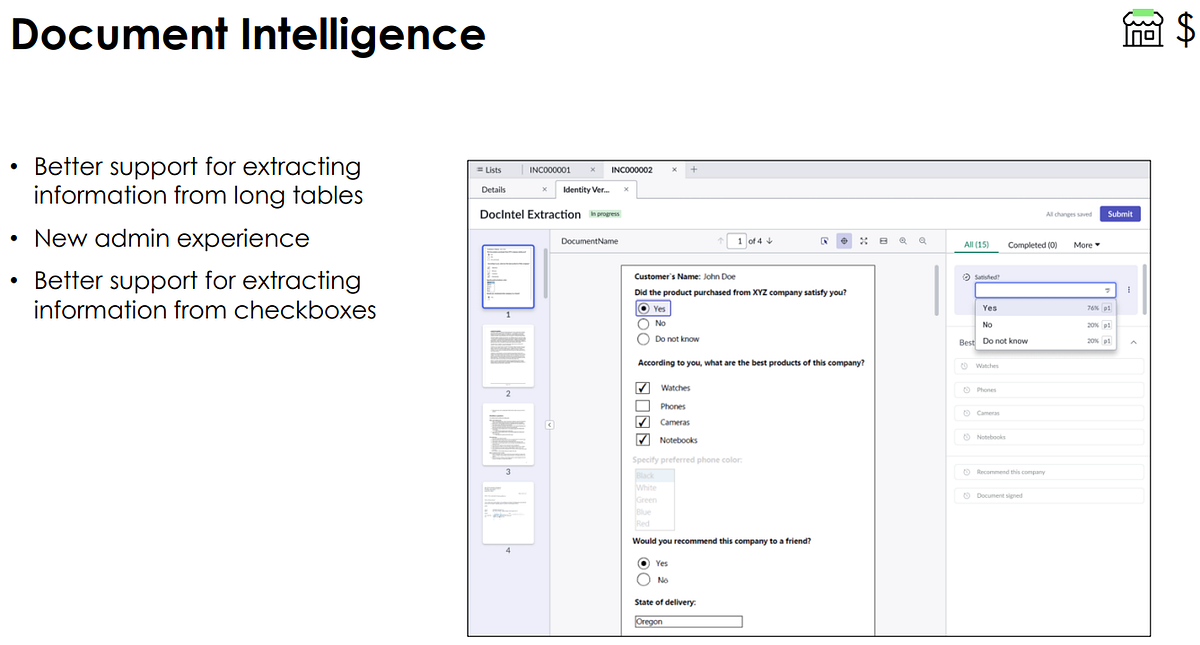Select page 3 thumbnail in the sidebar
This screenshot has width=1200, height=645.
tap(508, 434)
